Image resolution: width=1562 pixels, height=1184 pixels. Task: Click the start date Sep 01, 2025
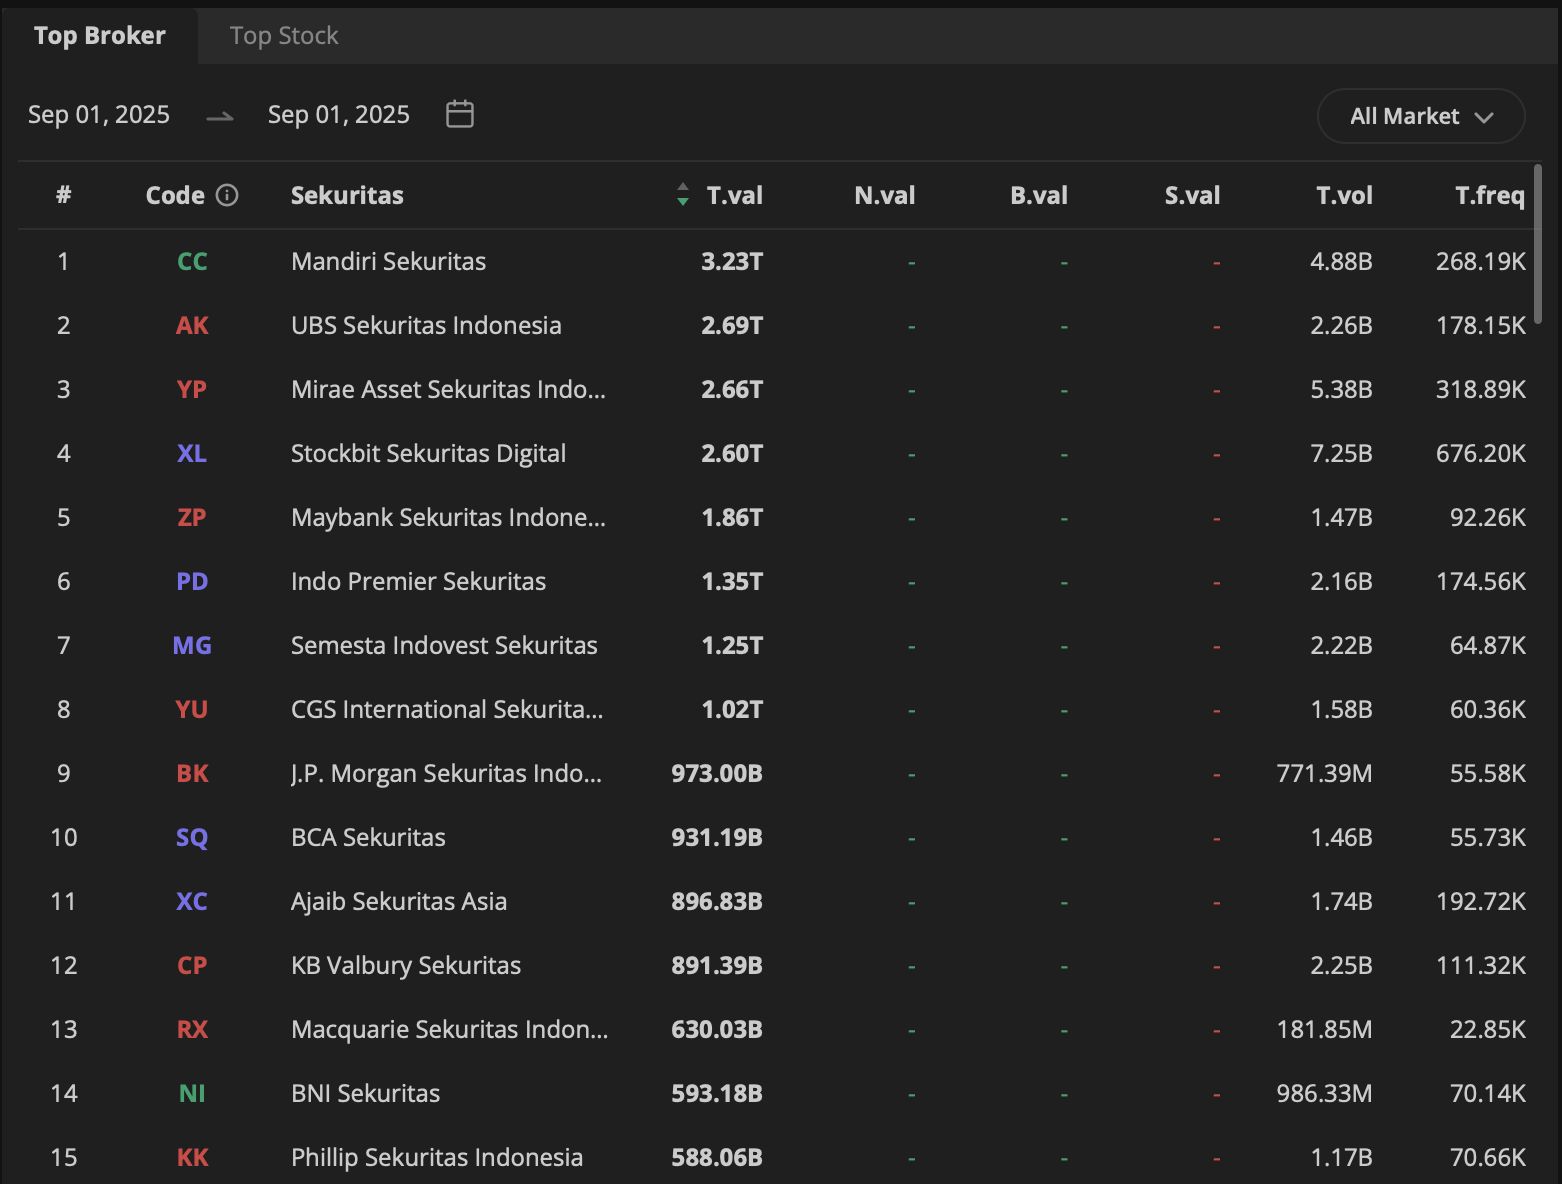[99, 115]
